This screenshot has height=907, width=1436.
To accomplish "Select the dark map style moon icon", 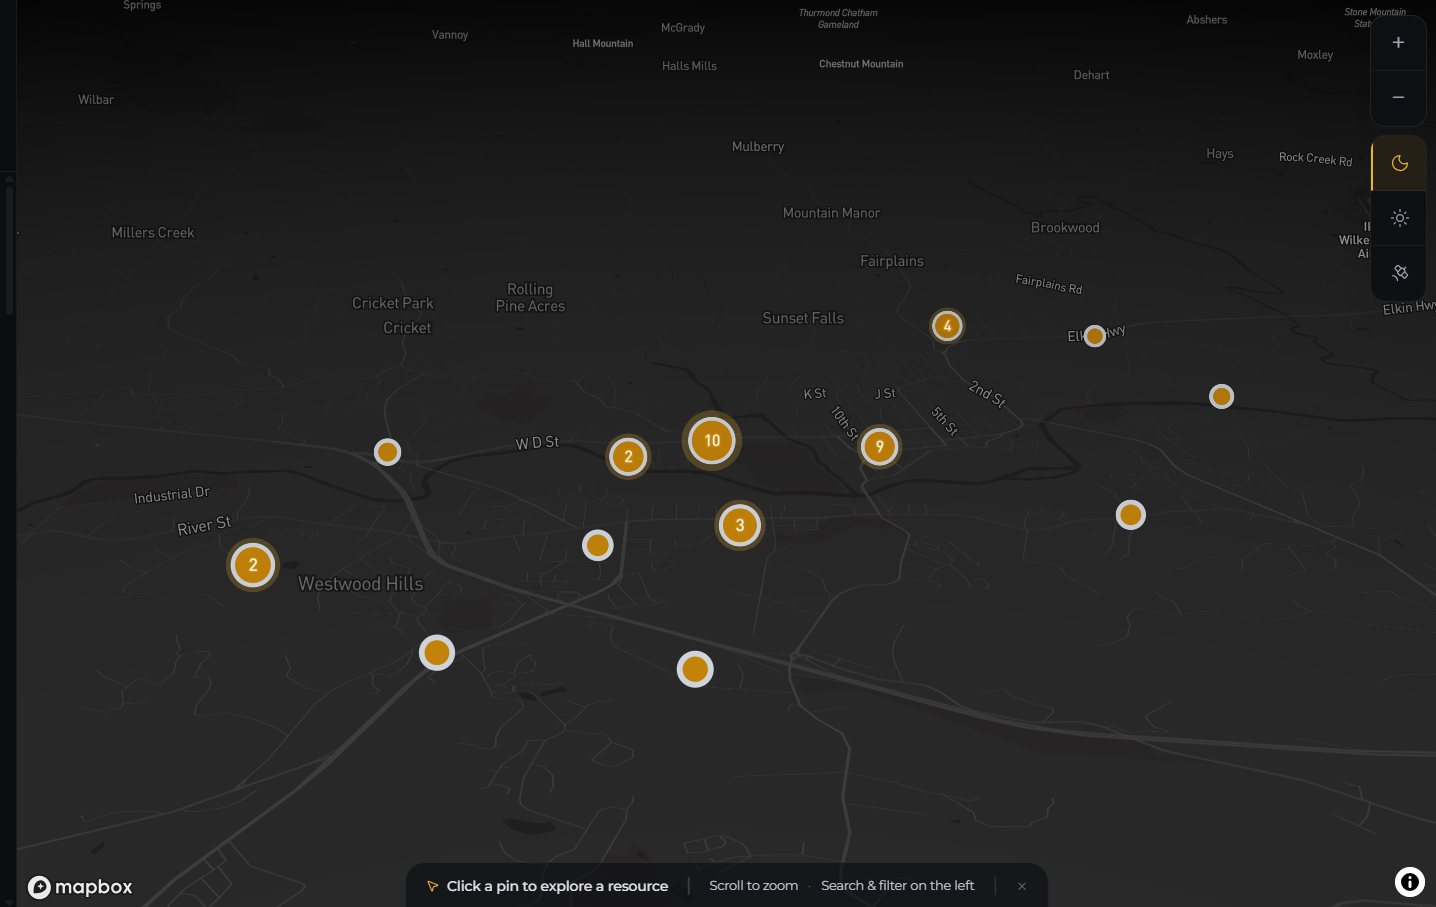I will 1399,163.
